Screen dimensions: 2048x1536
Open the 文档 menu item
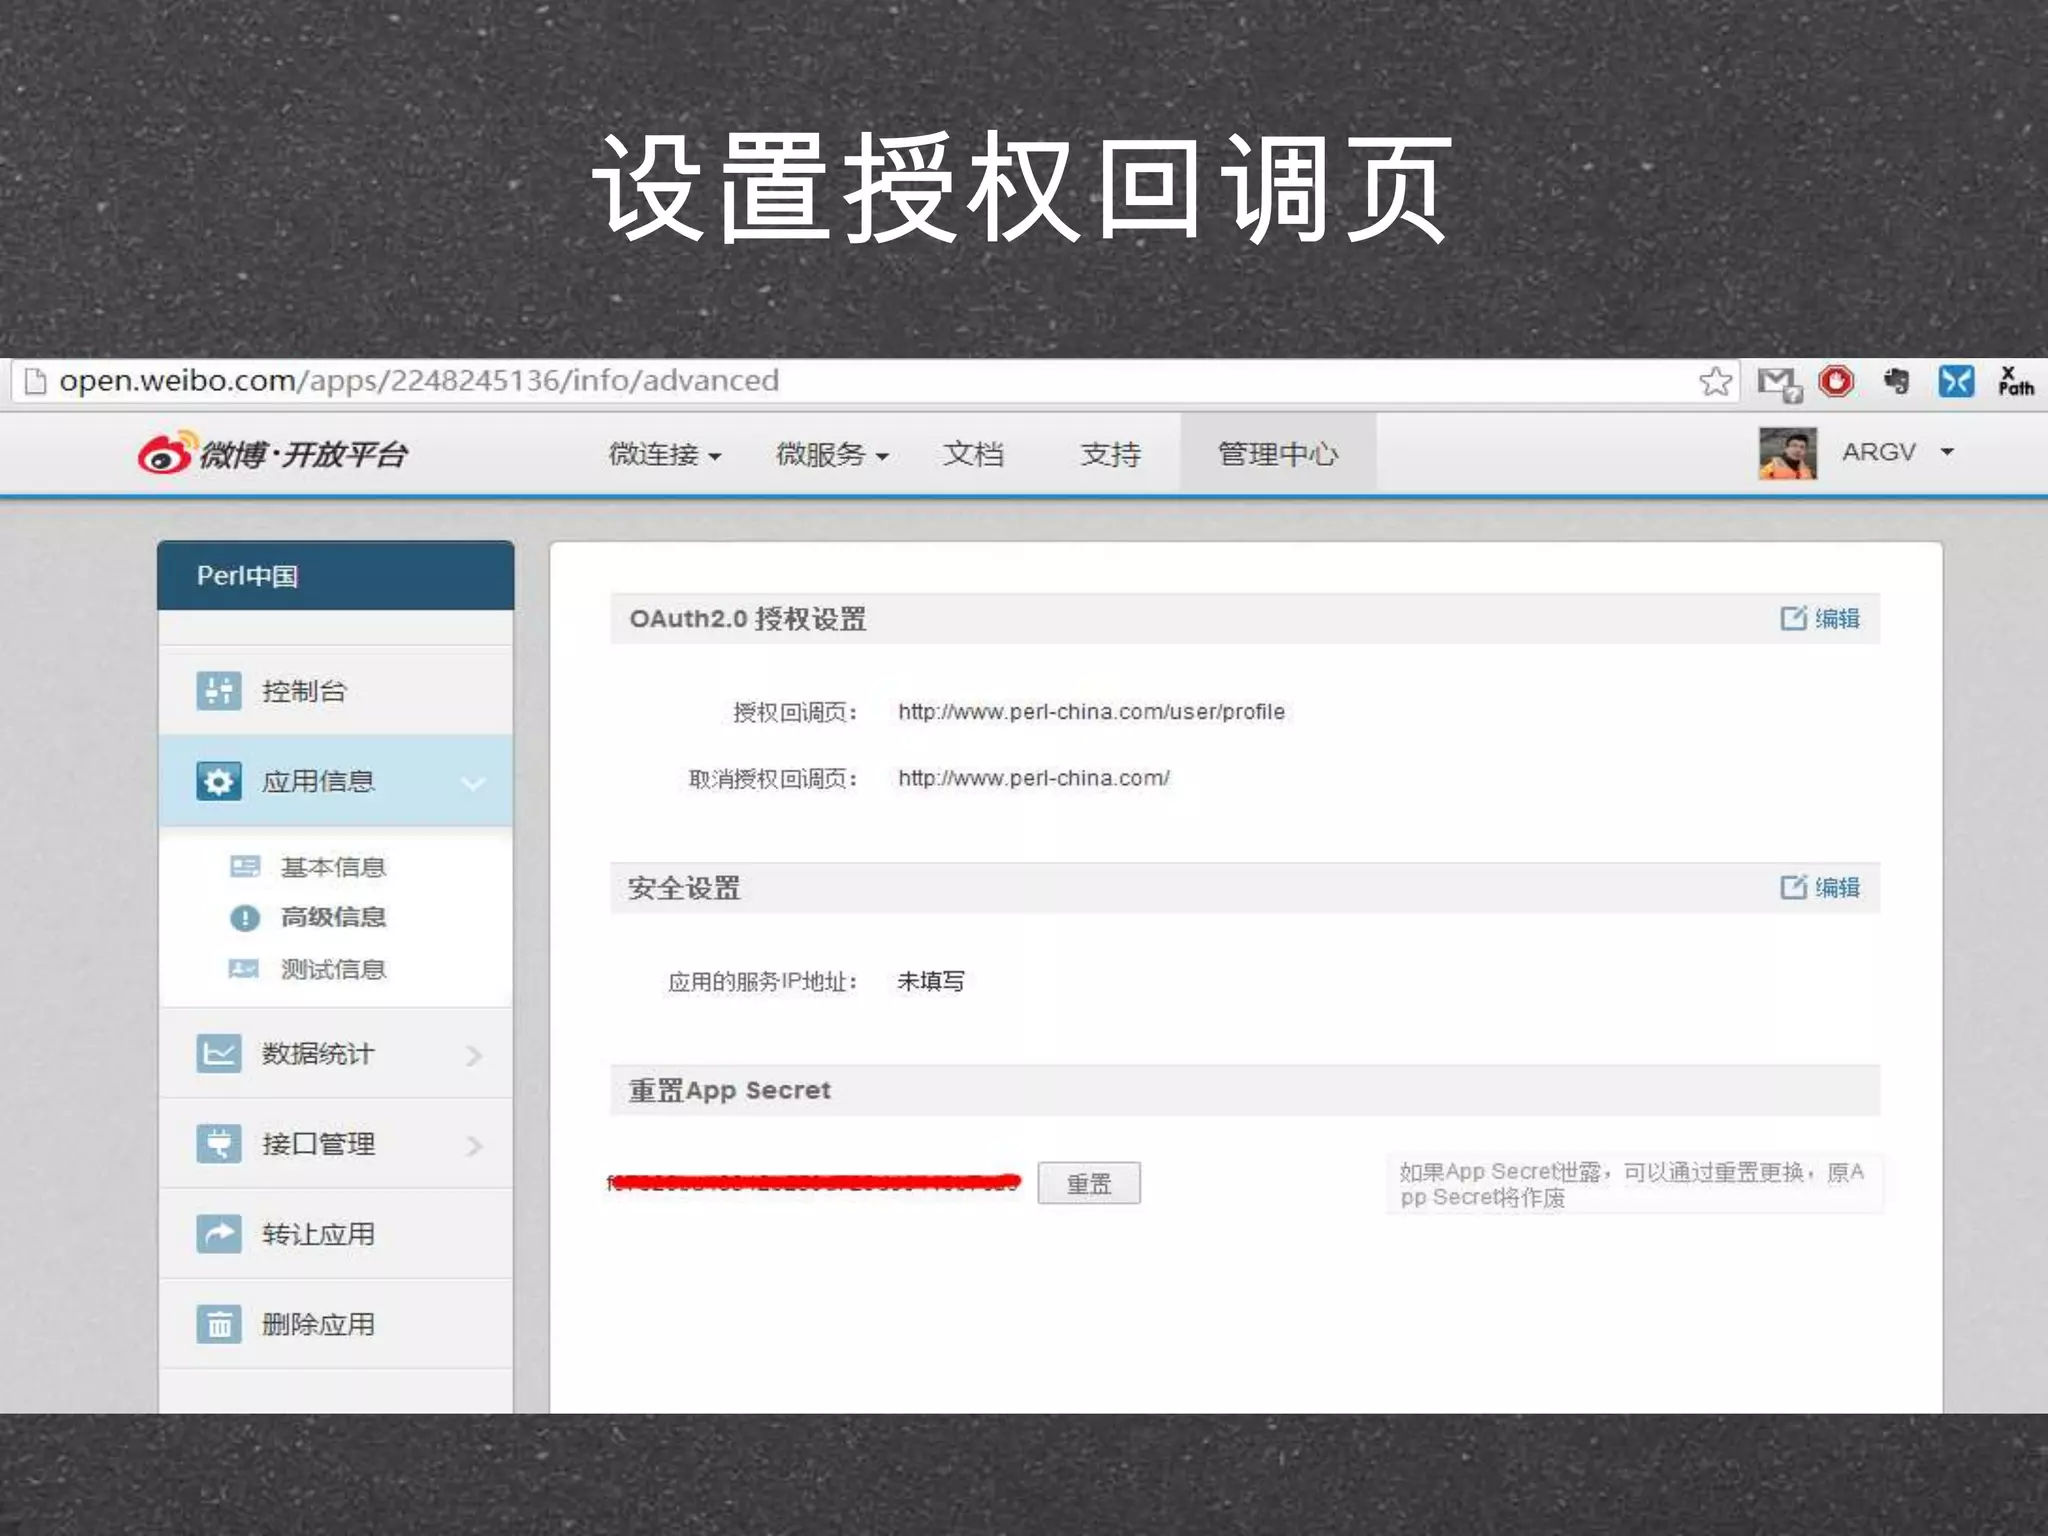coord(973,454)
